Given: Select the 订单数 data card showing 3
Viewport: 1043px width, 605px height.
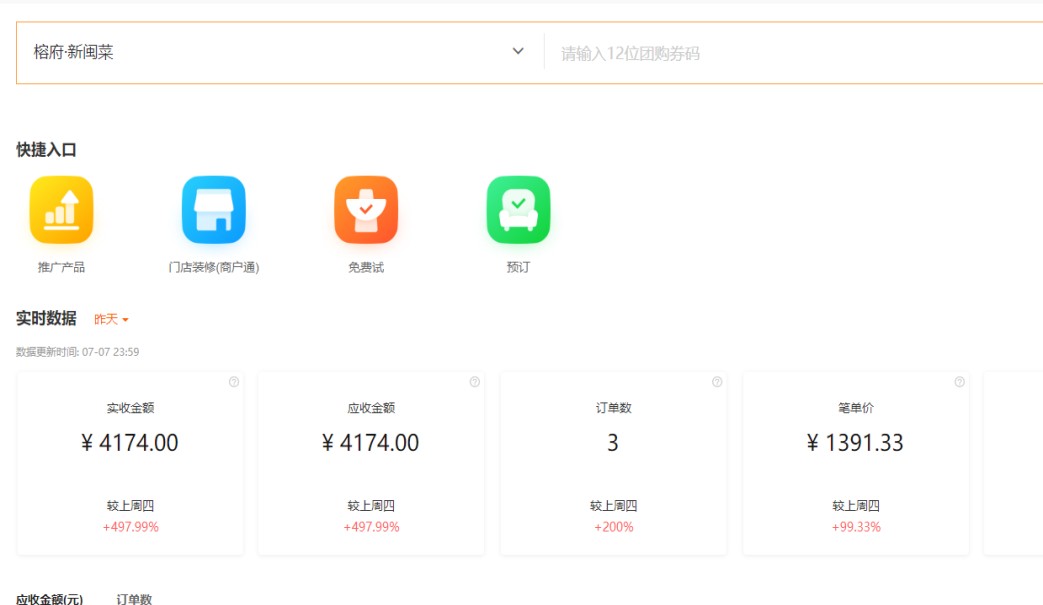Looking at the screenshot, I should (613, 463).
